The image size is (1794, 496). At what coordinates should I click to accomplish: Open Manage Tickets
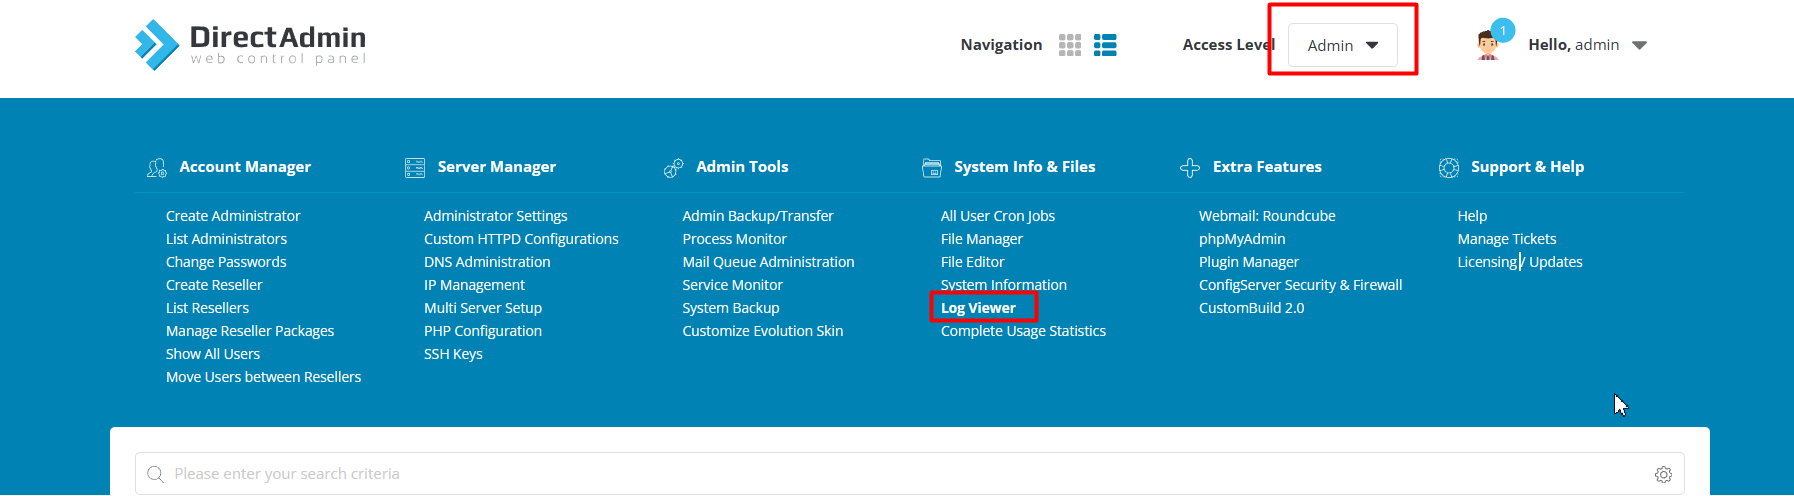(1507, 239)
